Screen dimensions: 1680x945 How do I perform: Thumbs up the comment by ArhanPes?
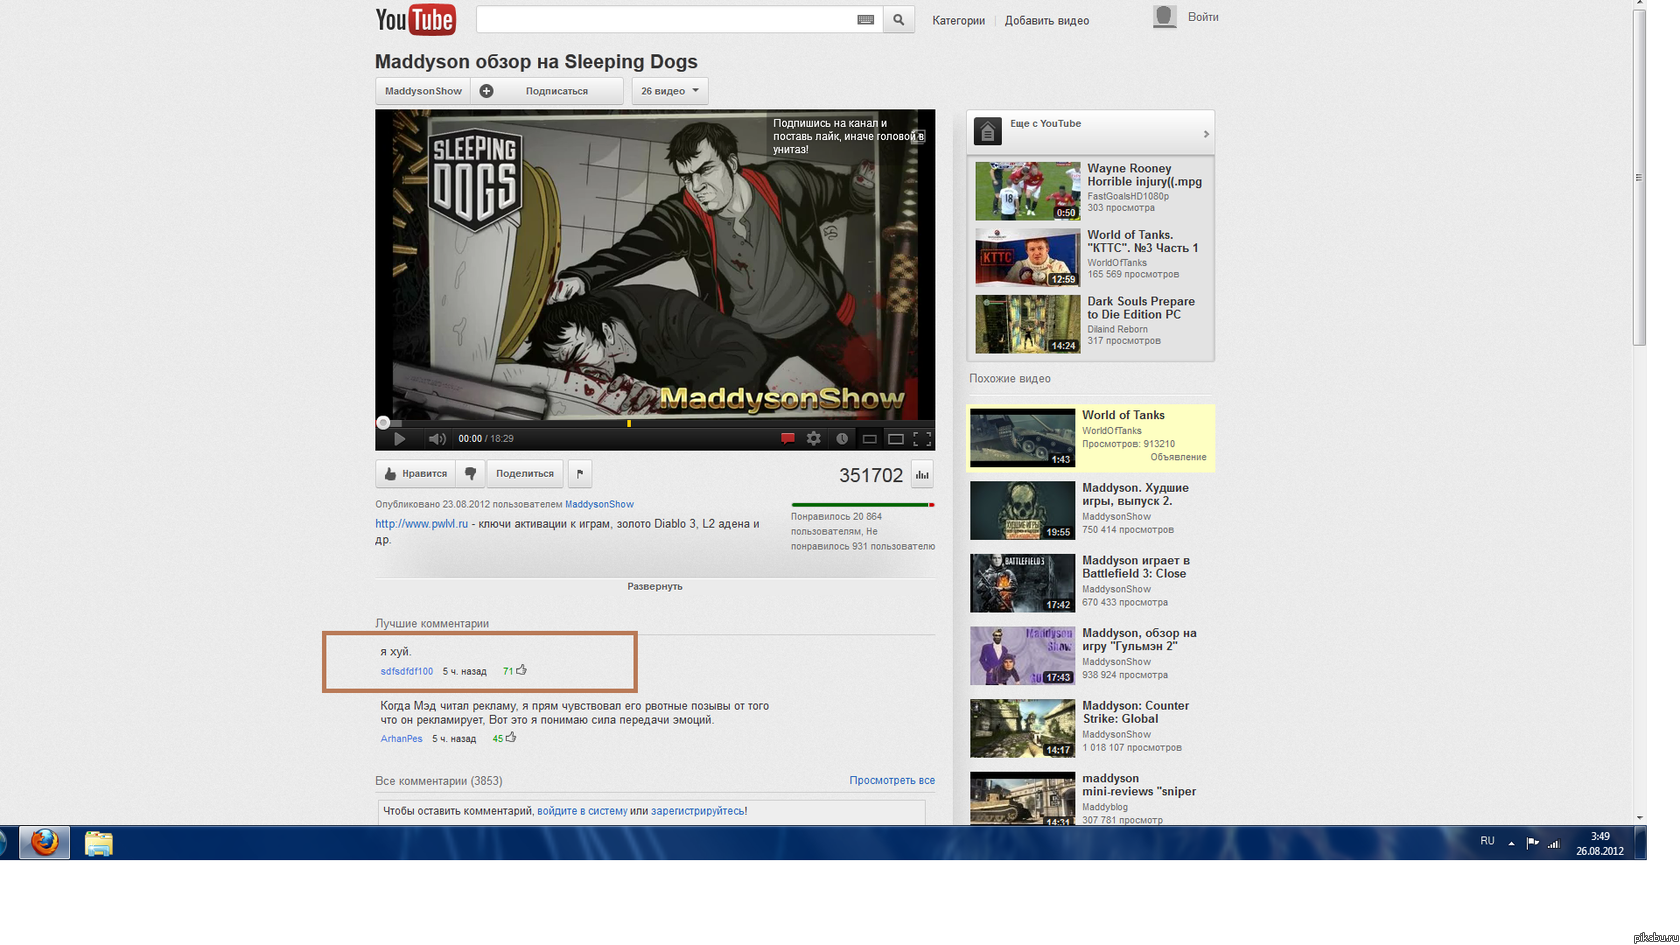tap(511, 738)
